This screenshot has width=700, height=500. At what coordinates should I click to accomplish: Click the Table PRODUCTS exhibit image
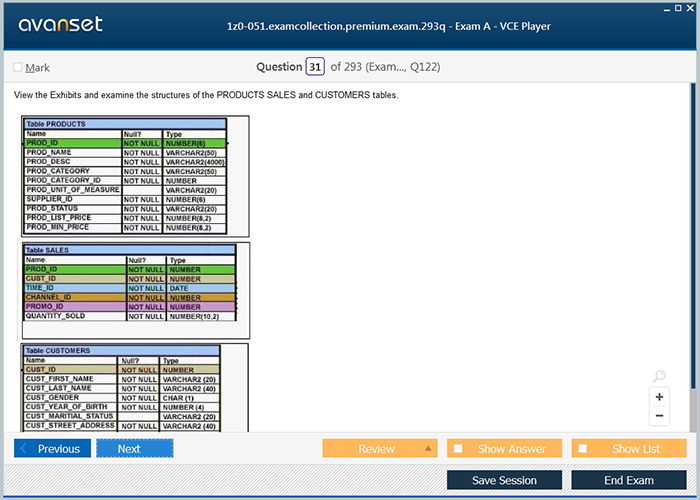(x=136, y=176)
